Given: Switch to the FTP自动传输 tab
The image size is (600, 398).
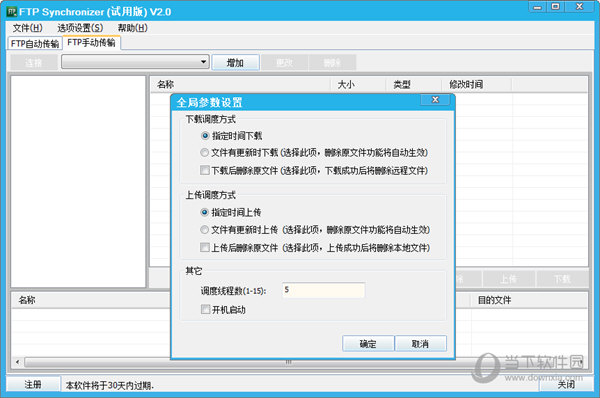Looking at the screenshot, I should (35, 44).
